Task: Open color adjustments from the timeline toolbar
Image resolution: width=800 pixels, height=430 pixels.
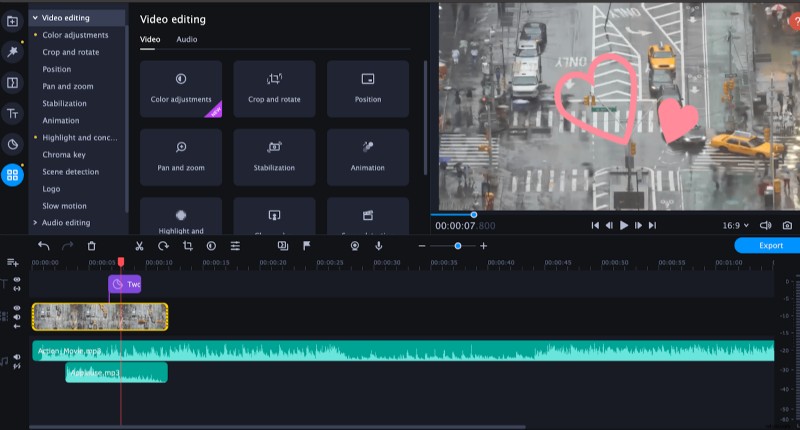Action: [211, 246]
